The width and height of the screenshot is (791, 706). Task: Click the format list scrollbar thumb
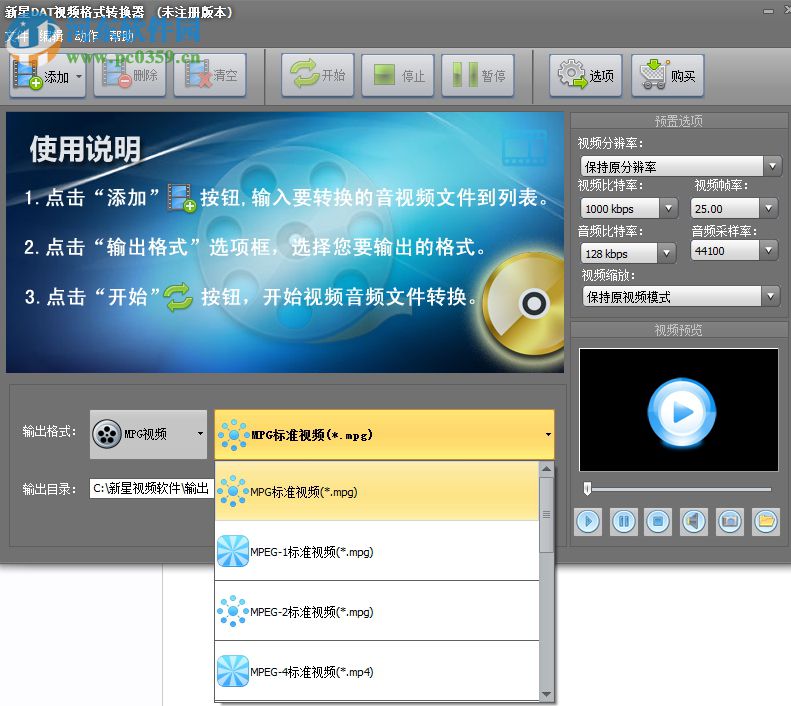tap(546, 515)
